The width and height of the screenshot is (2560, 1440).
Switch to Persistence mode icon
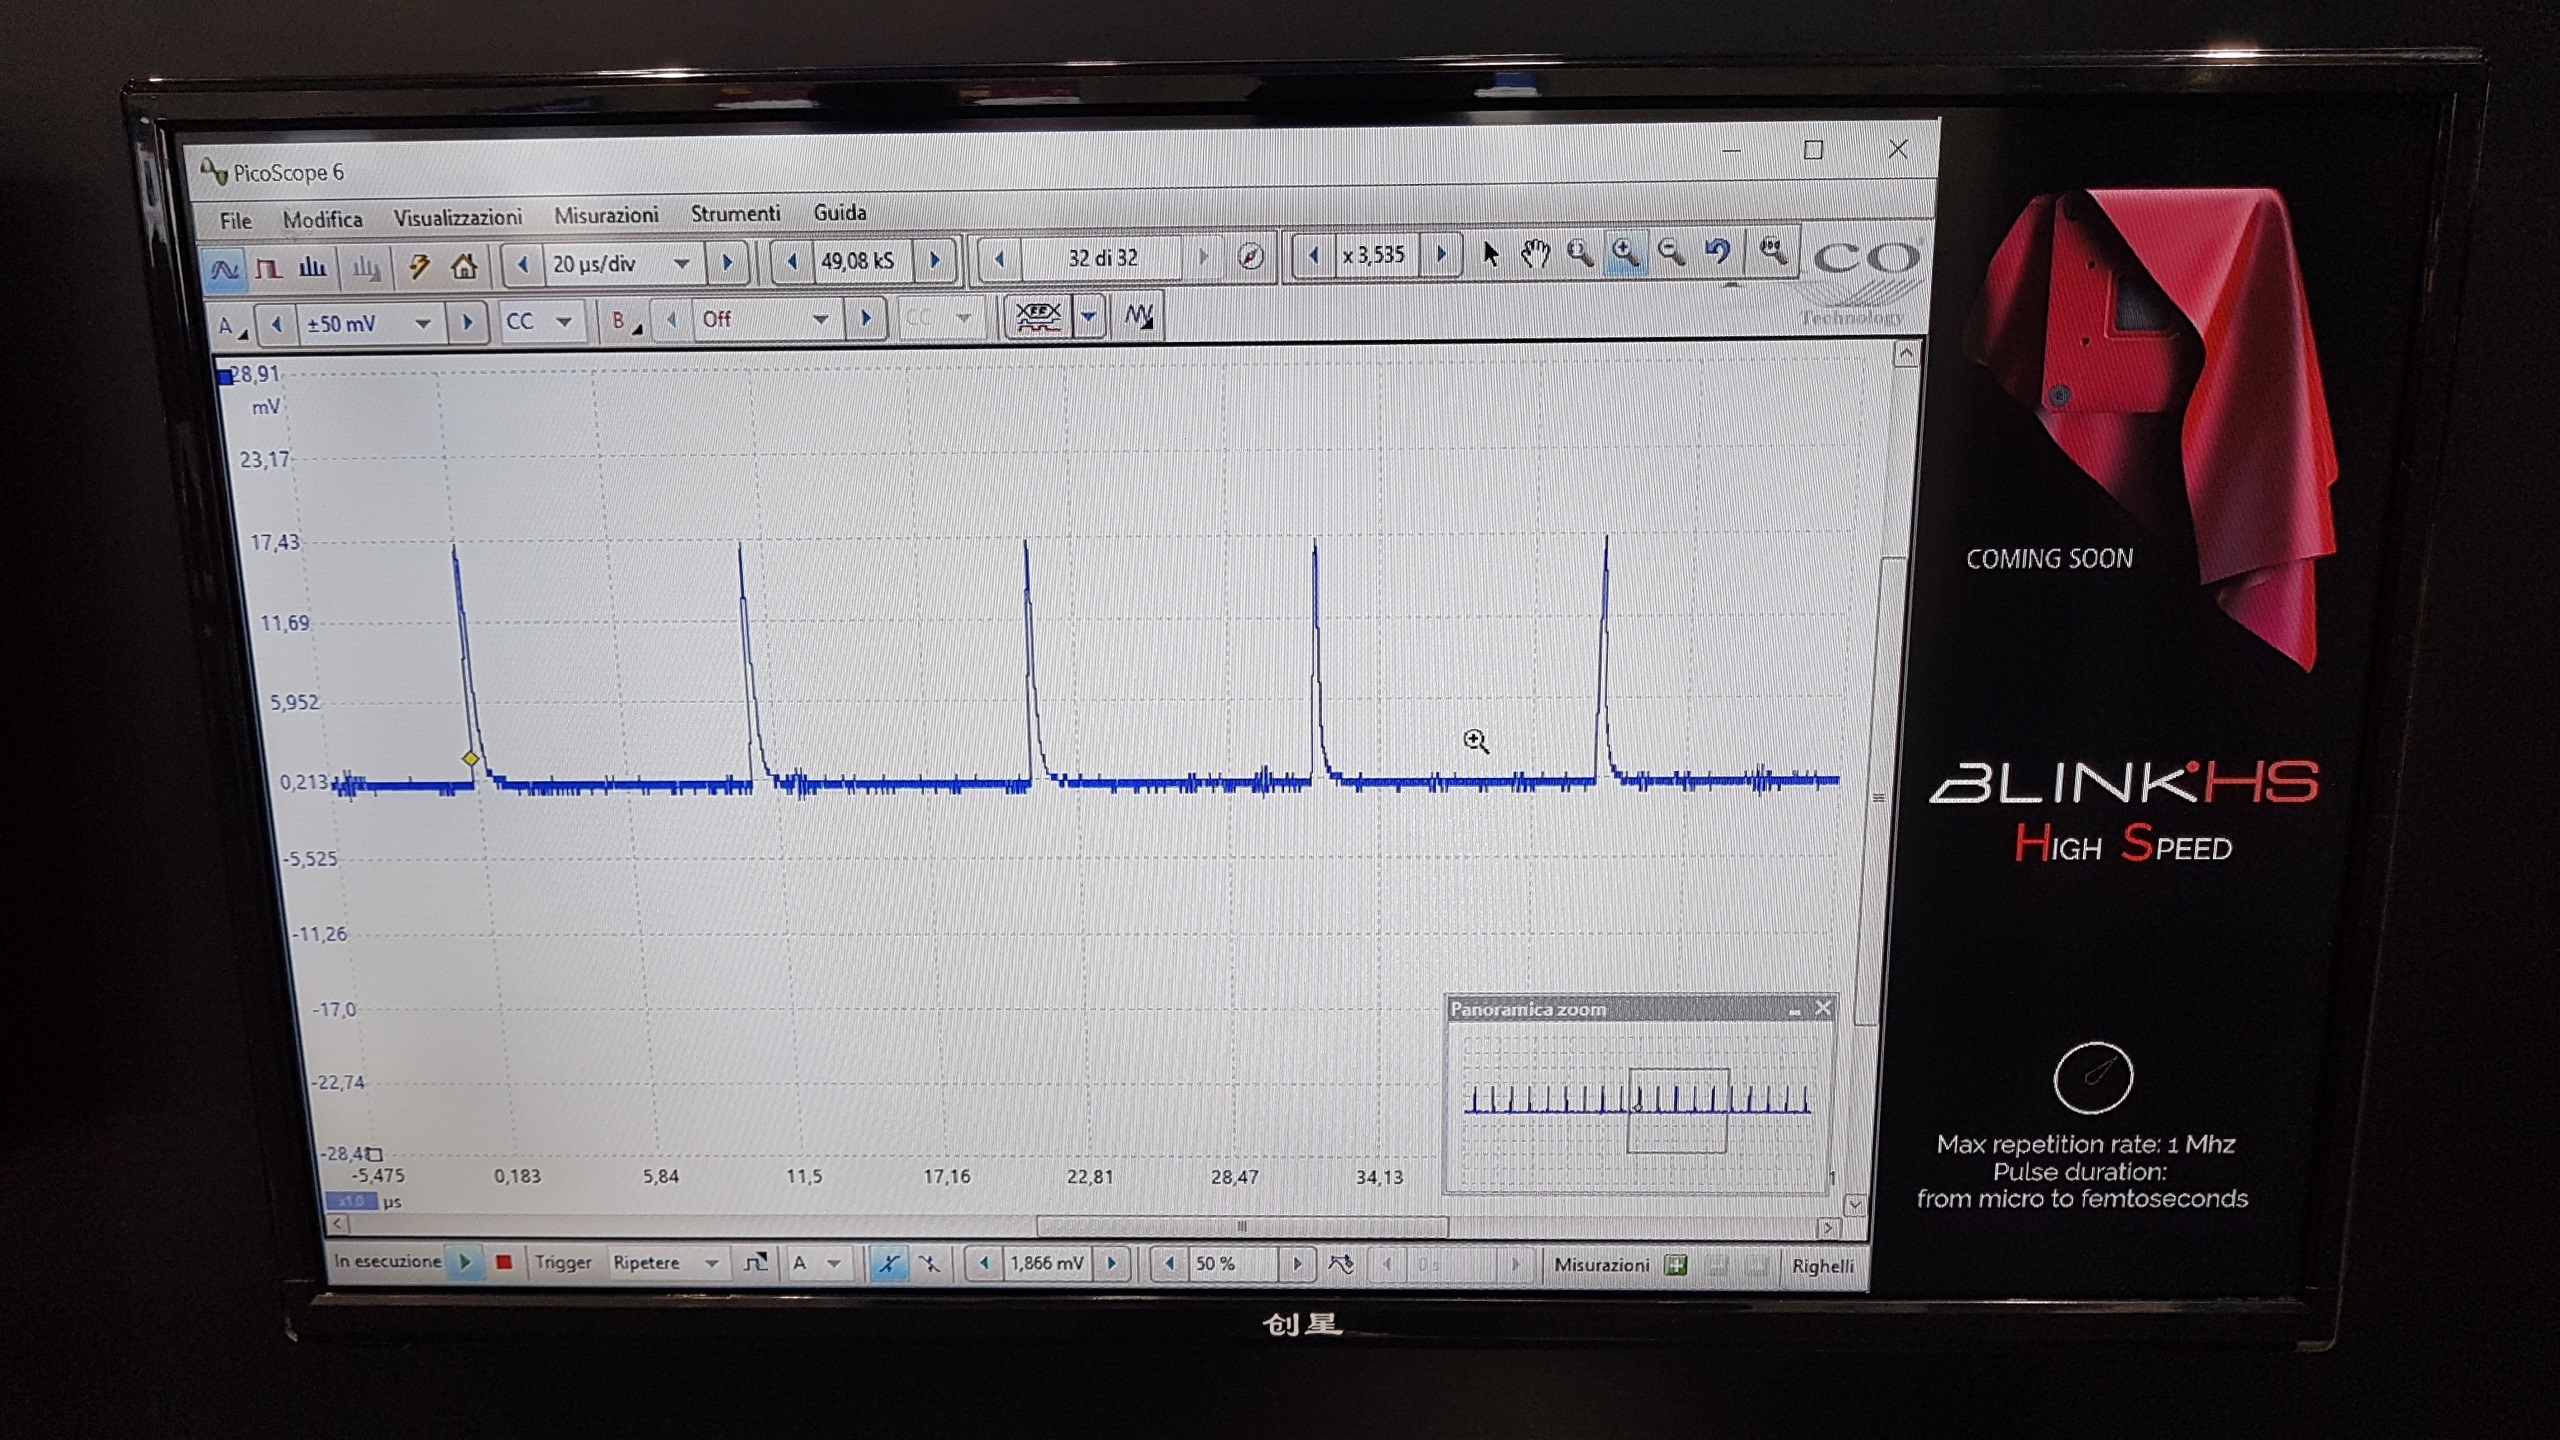[x=268, y=268]
